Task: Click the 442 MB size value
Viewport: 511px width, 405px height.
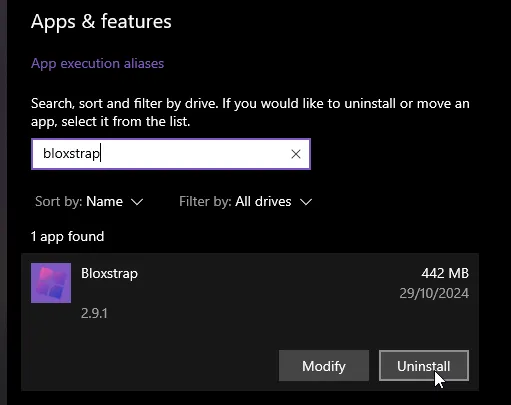Action: 445,273
